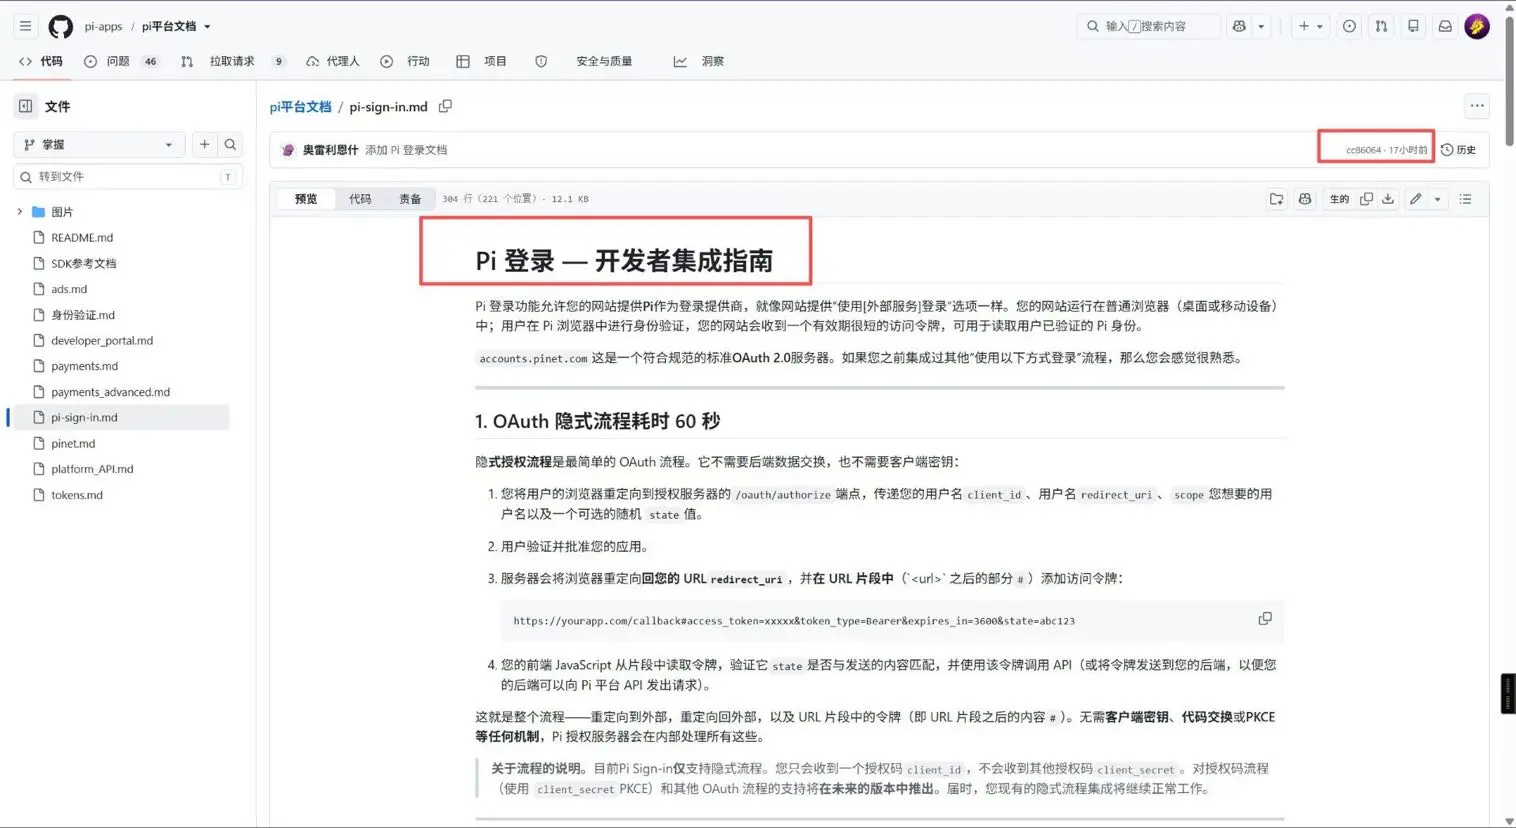Viewport: 1516px width, 828px height.
Task: Focus the 转到文件 filter field
Action: pos(127,177)
